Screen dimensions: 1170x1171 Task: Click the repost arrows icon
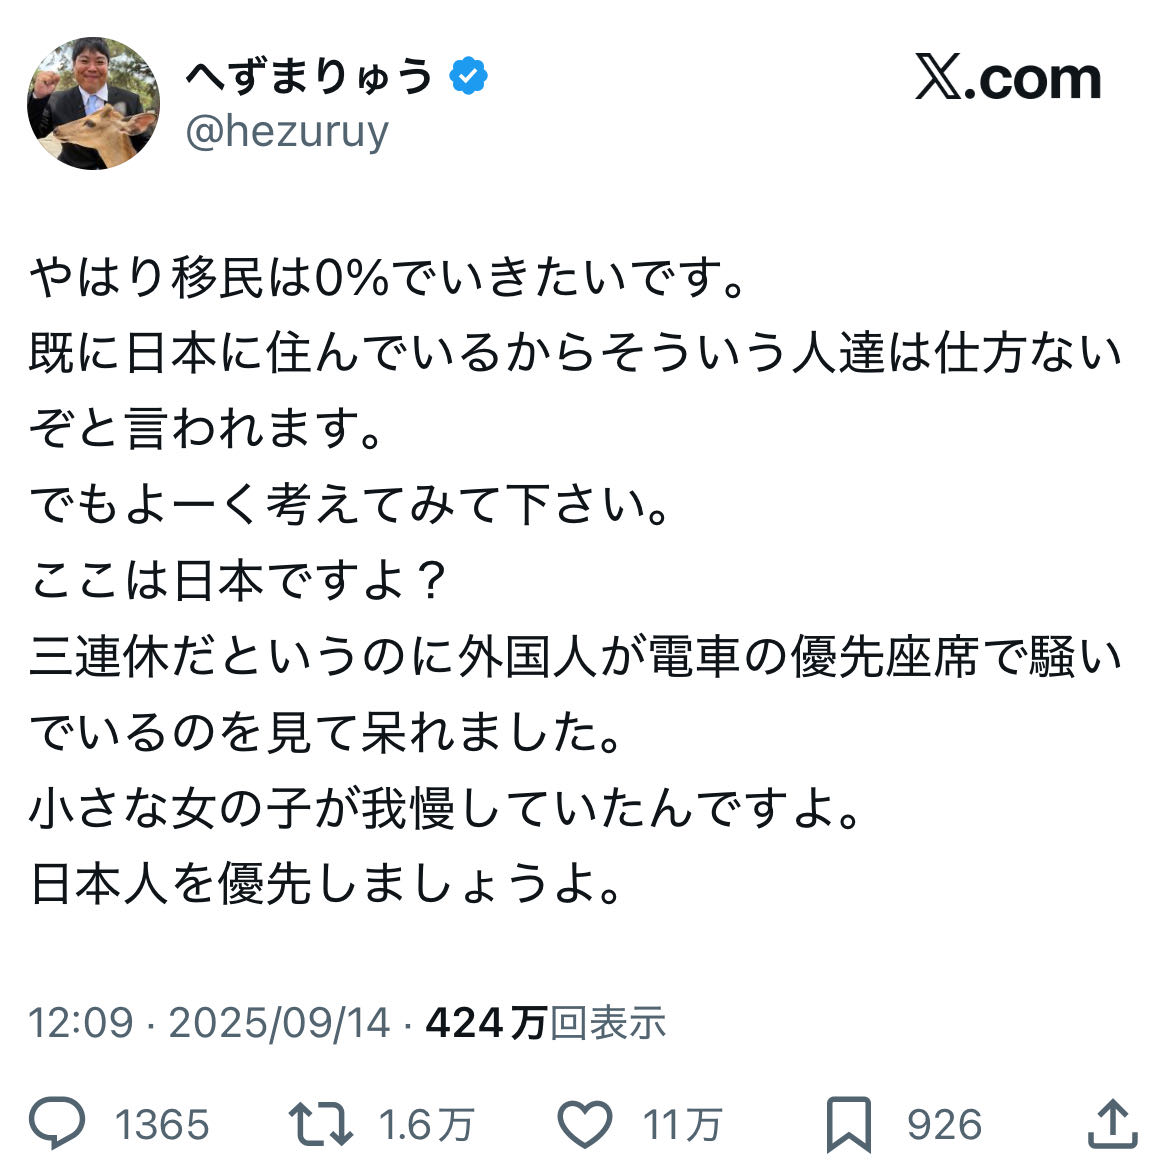pos(320,1123)
